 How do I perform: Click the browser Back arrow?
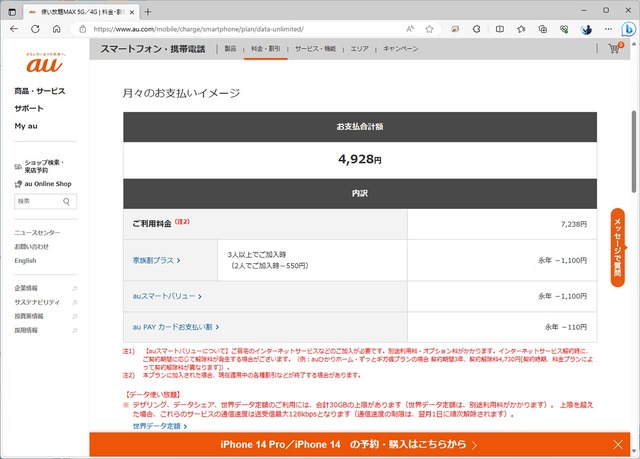pos(14,29)
